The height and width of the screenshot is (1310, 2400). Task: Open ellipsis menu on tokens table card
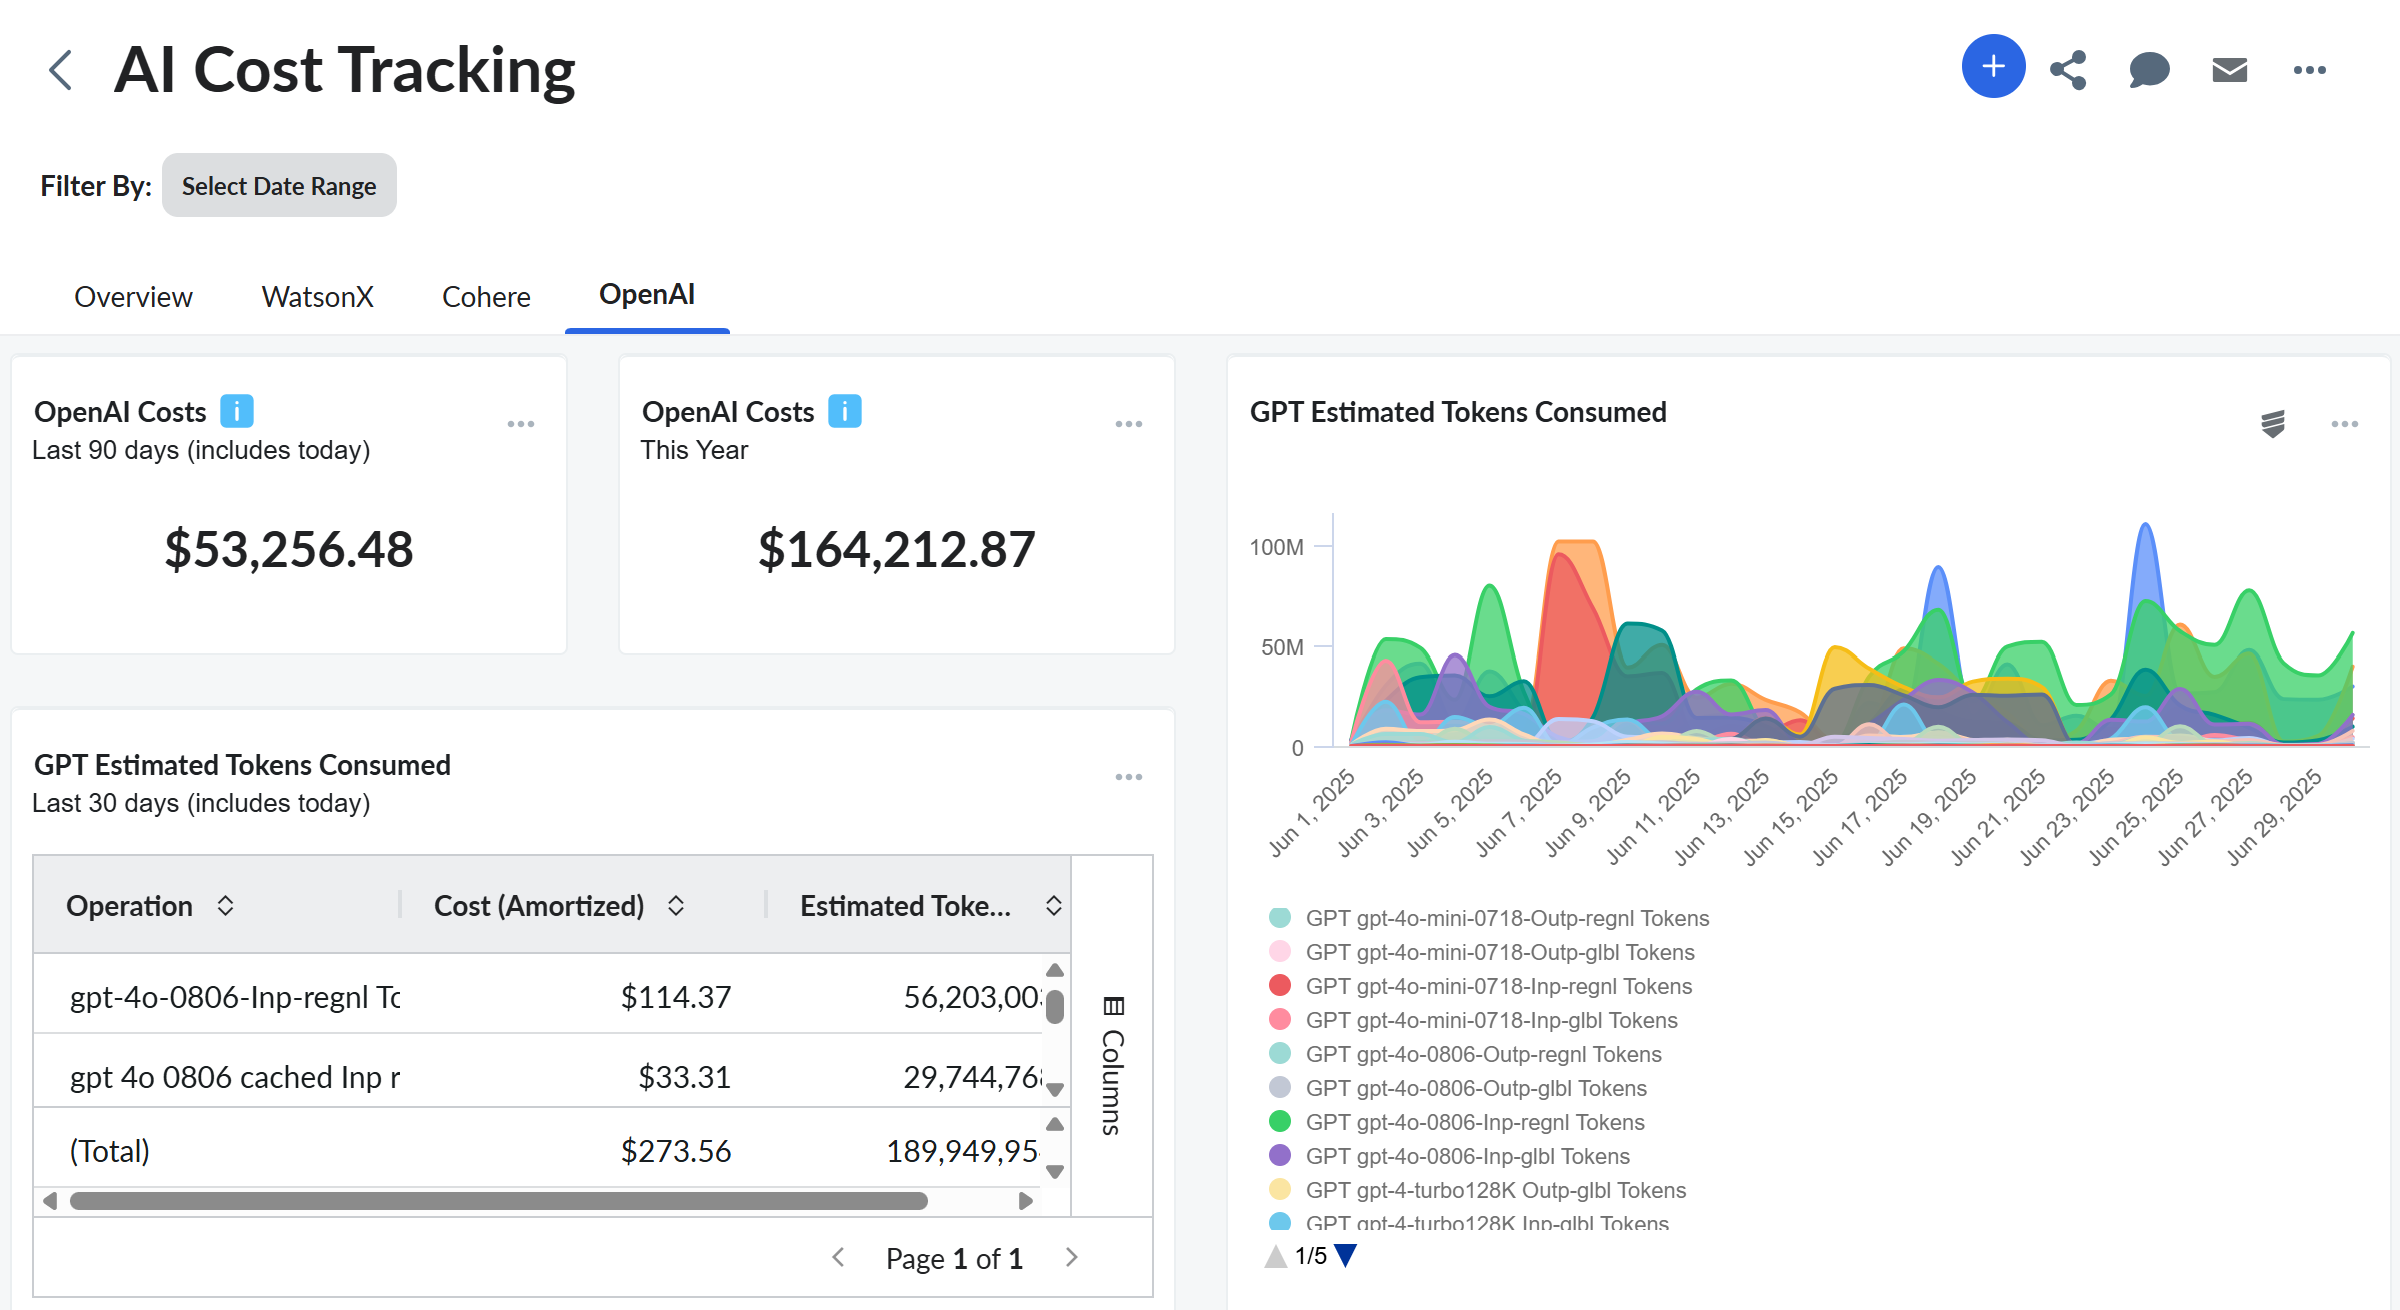[1128, 777]
